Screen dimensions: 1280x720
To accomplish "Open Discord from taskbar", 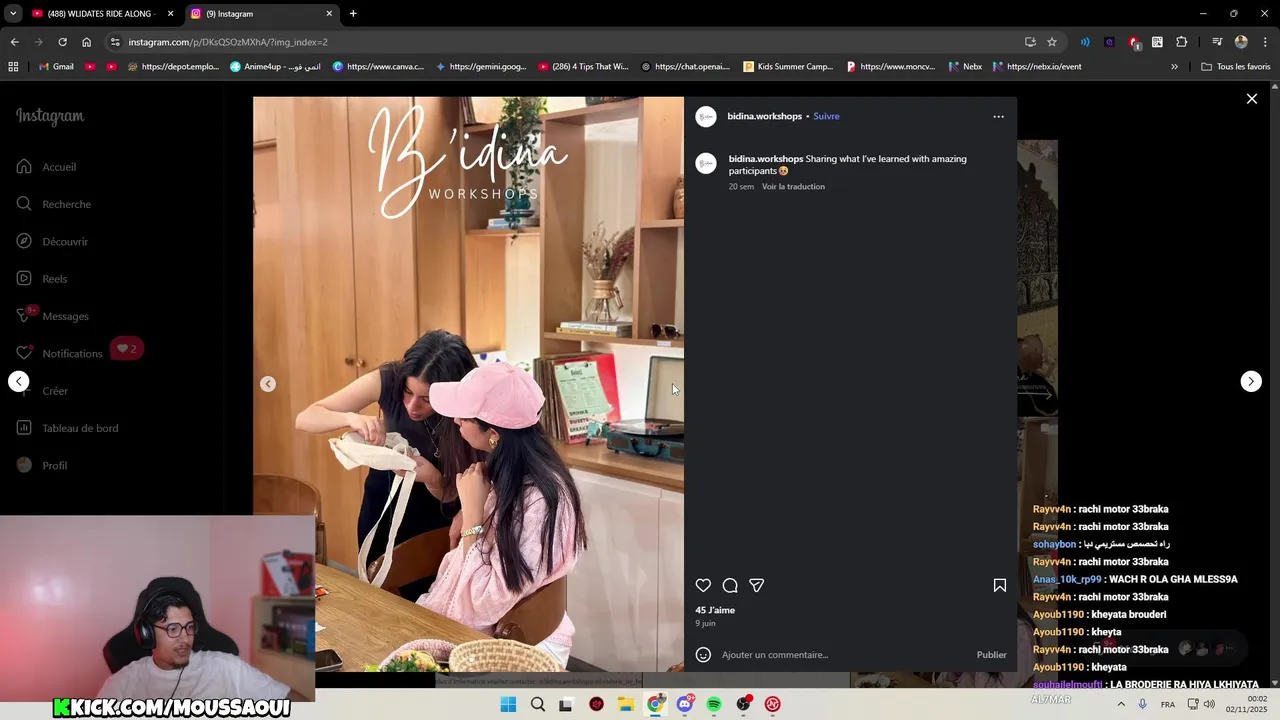I will click(685, 705).
